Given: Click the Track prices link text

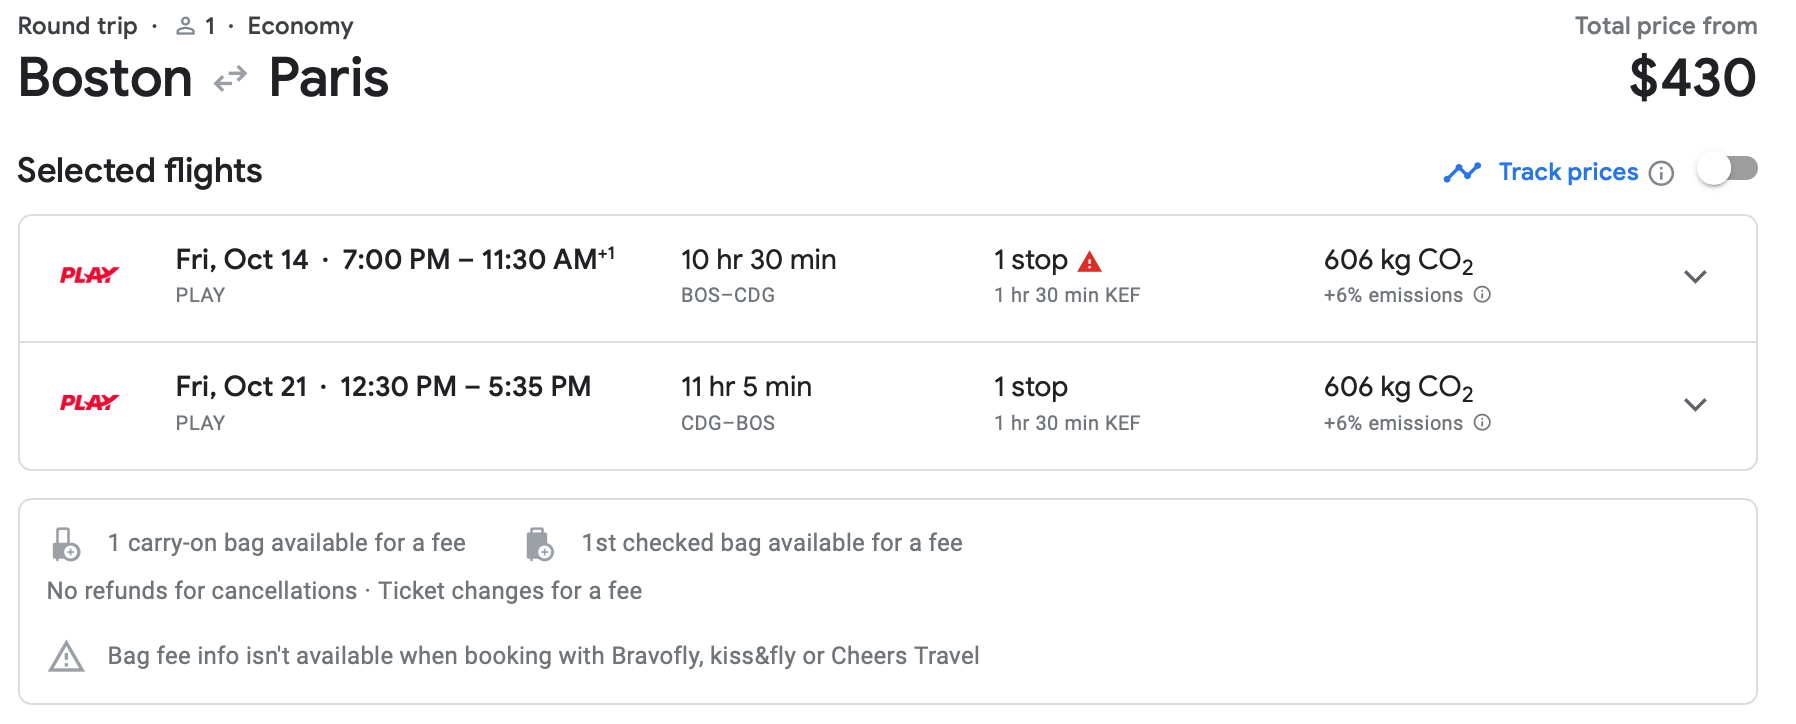Looking at the screenshot, I should click(1568, 172).
